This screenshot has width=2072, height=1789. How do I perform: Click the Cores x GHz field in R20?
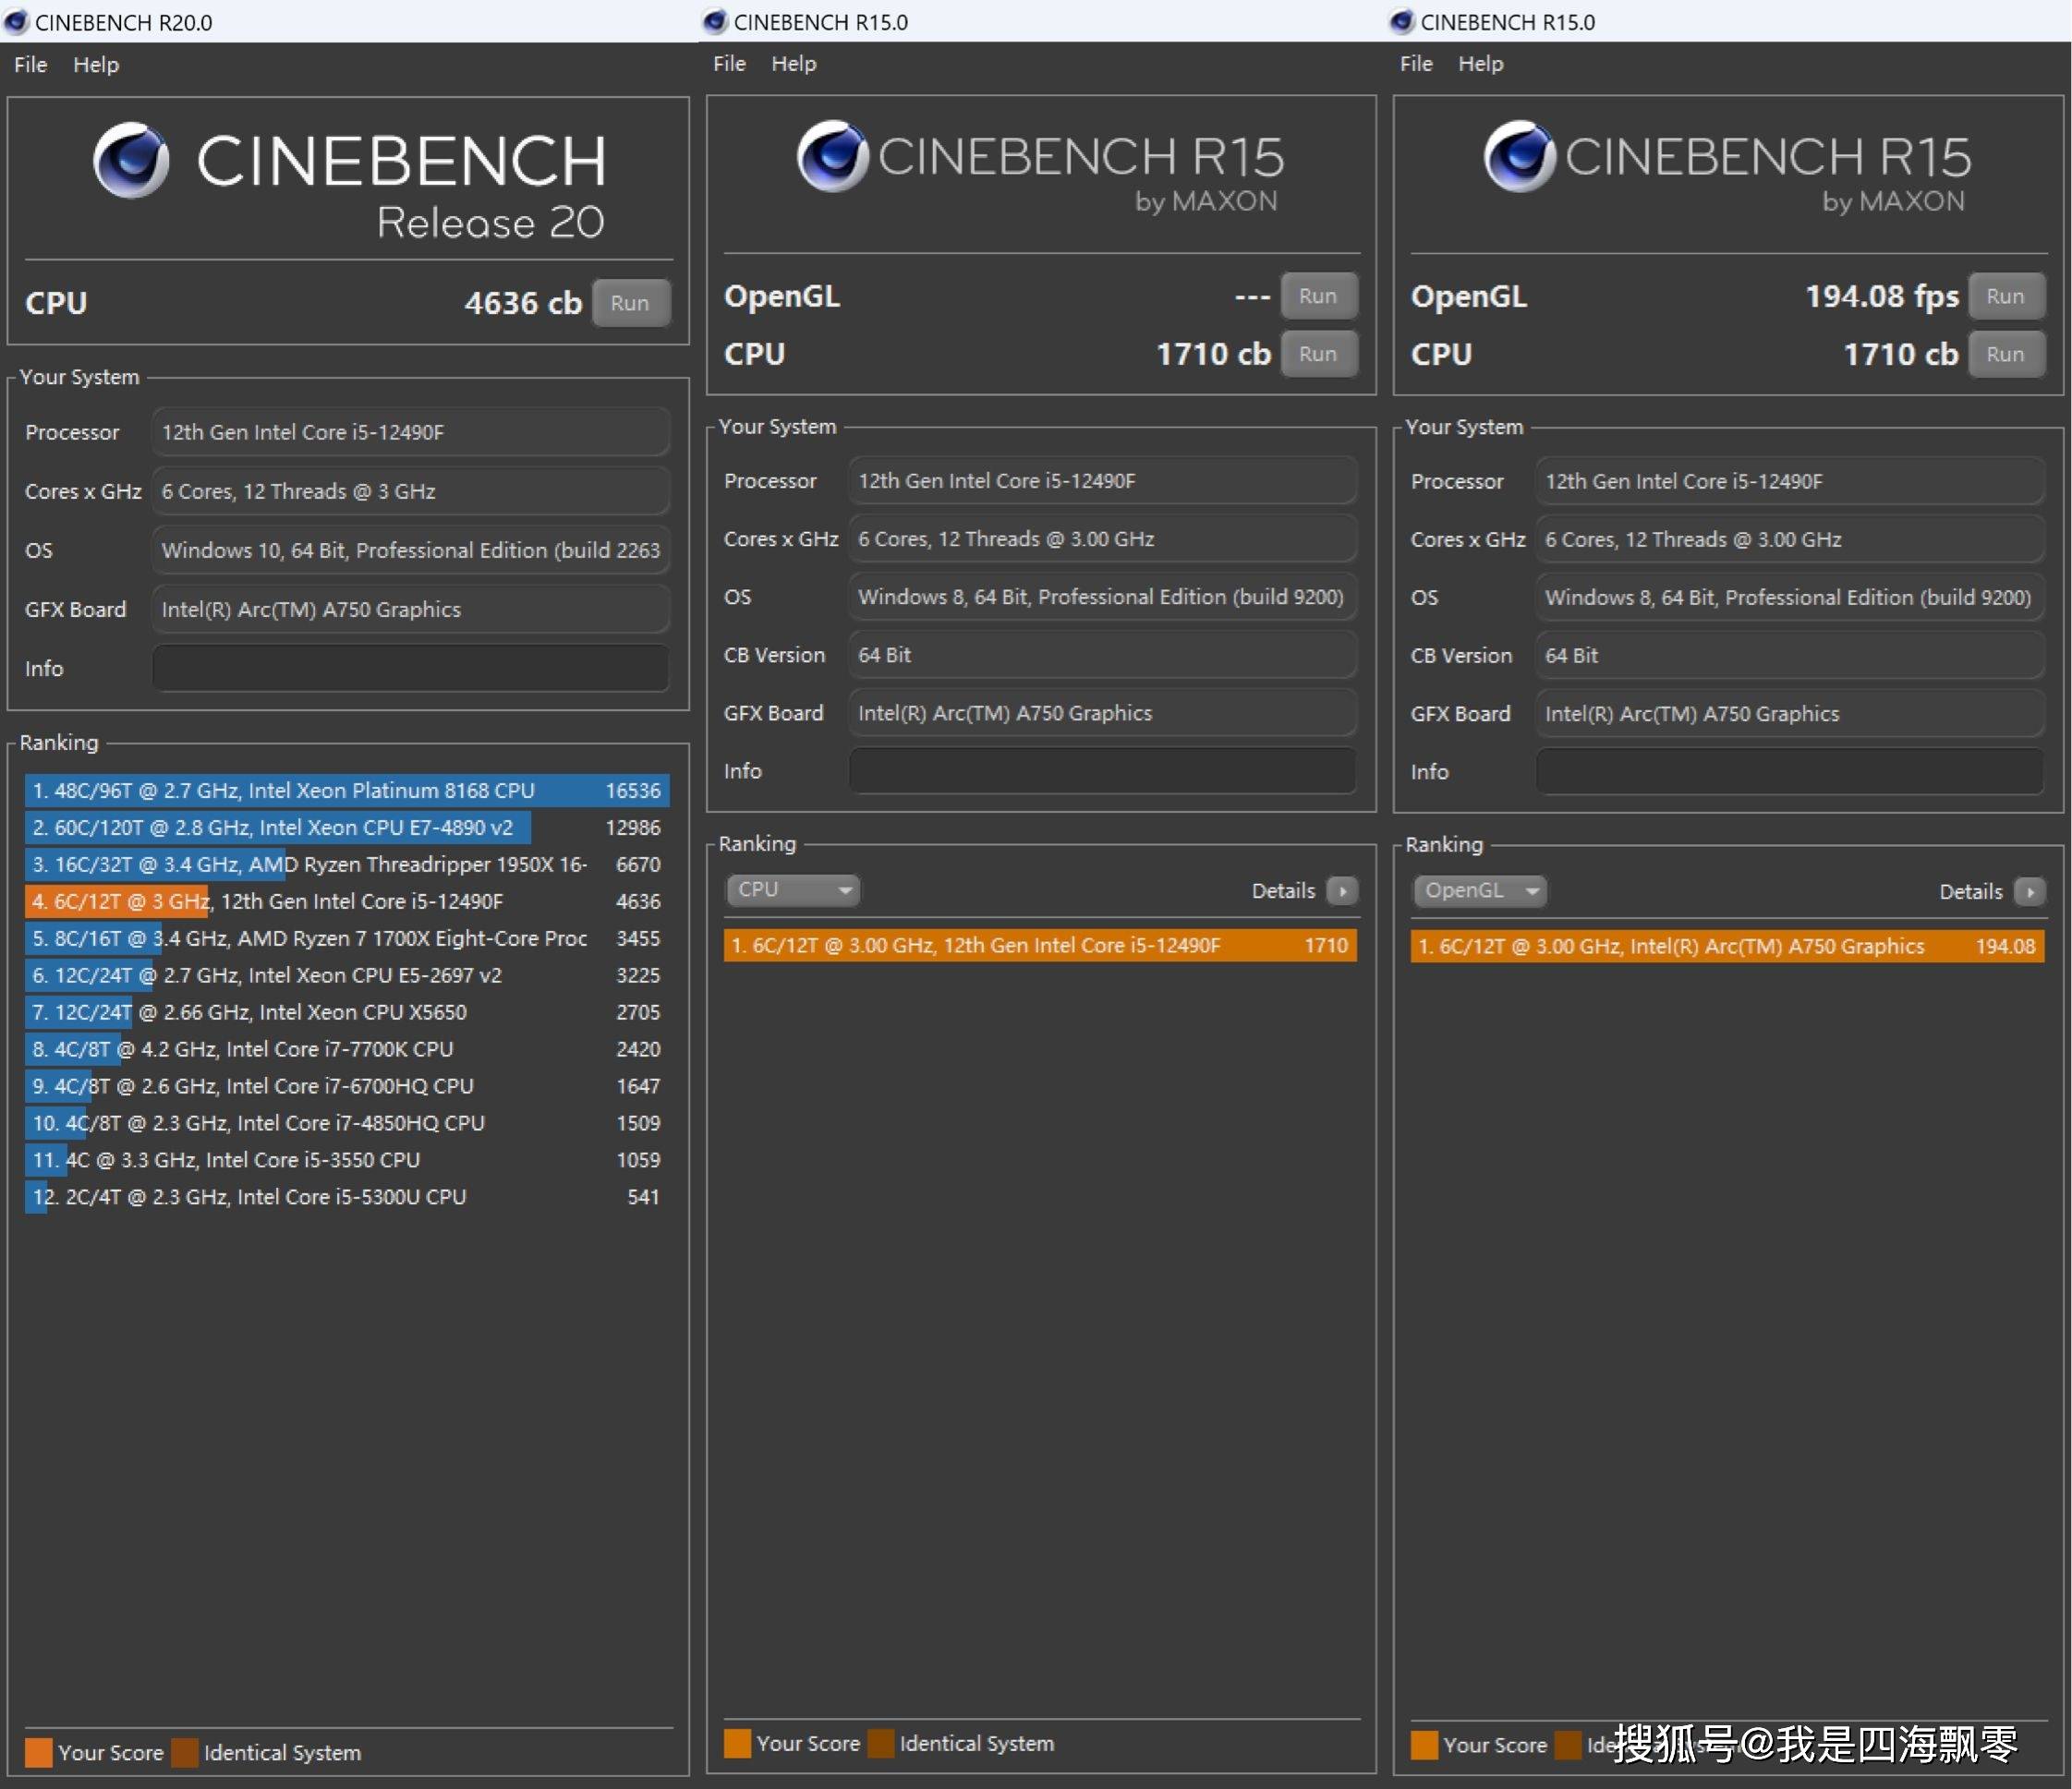[x=410, y=491]
